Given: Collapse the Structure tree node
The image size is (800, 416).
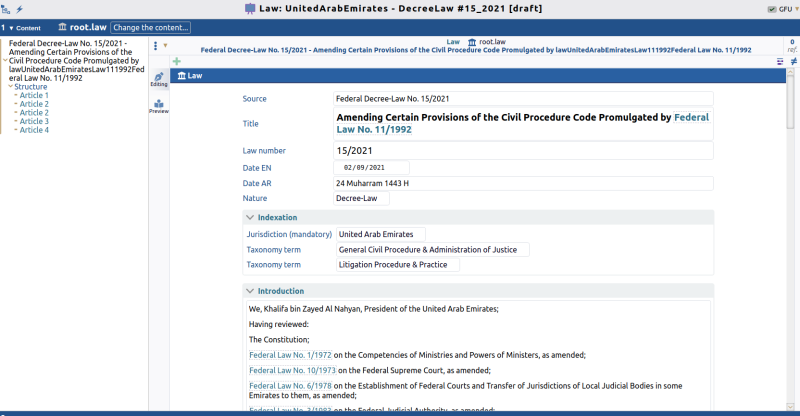Looking at the screenshot, I should pos(11,87).
